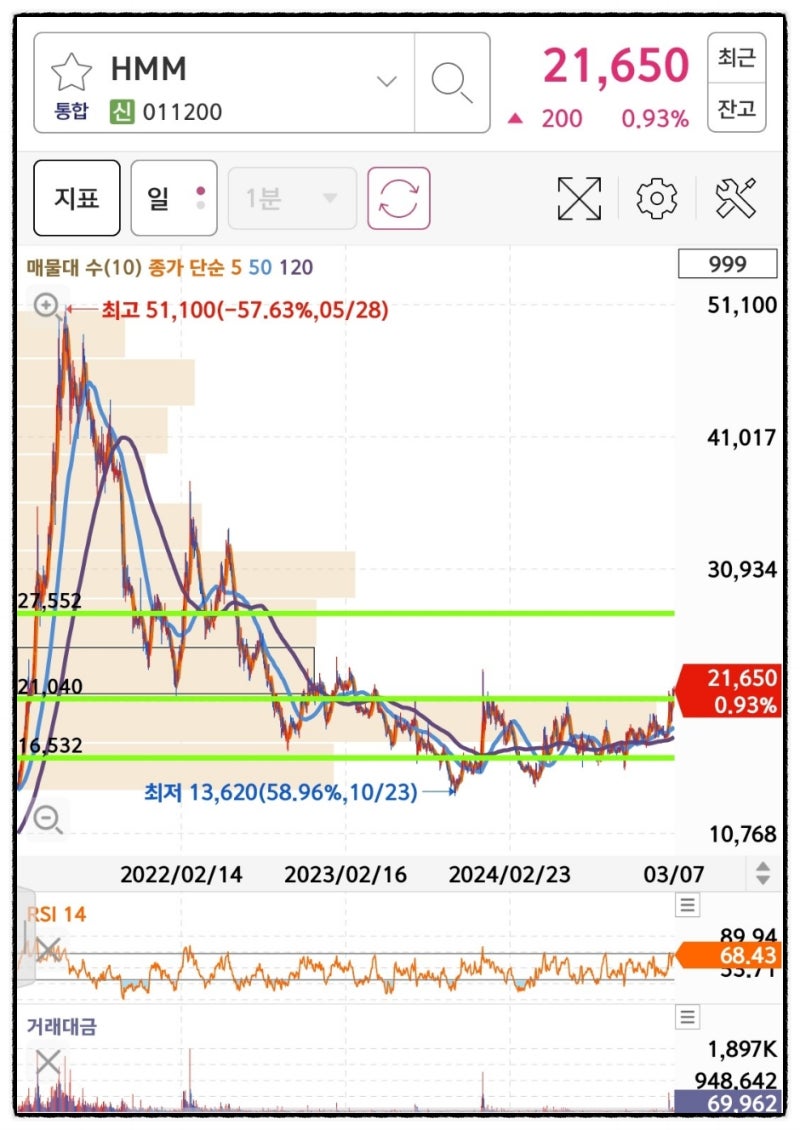This screenshot has width=800, height=1130.
Task: Select the 최고 51,100 high label
Action: tap(244, 310)
